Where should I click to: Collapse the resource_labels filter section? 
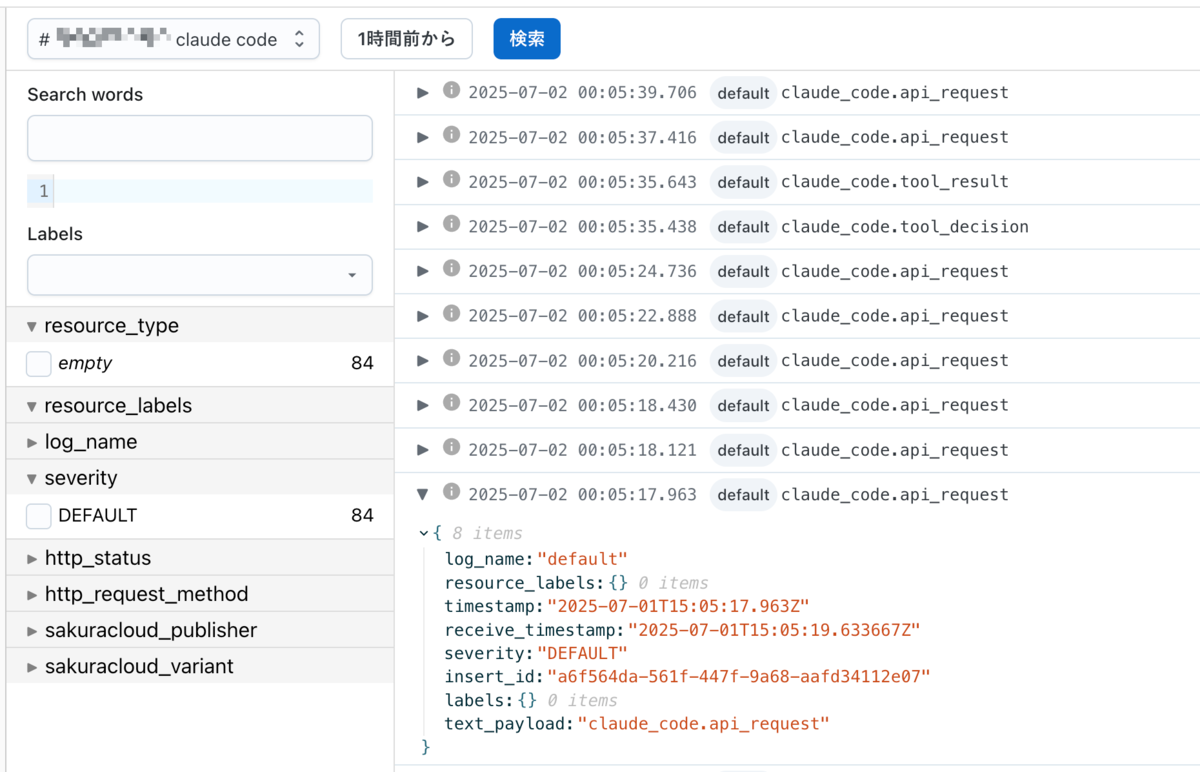coord(32,406)
